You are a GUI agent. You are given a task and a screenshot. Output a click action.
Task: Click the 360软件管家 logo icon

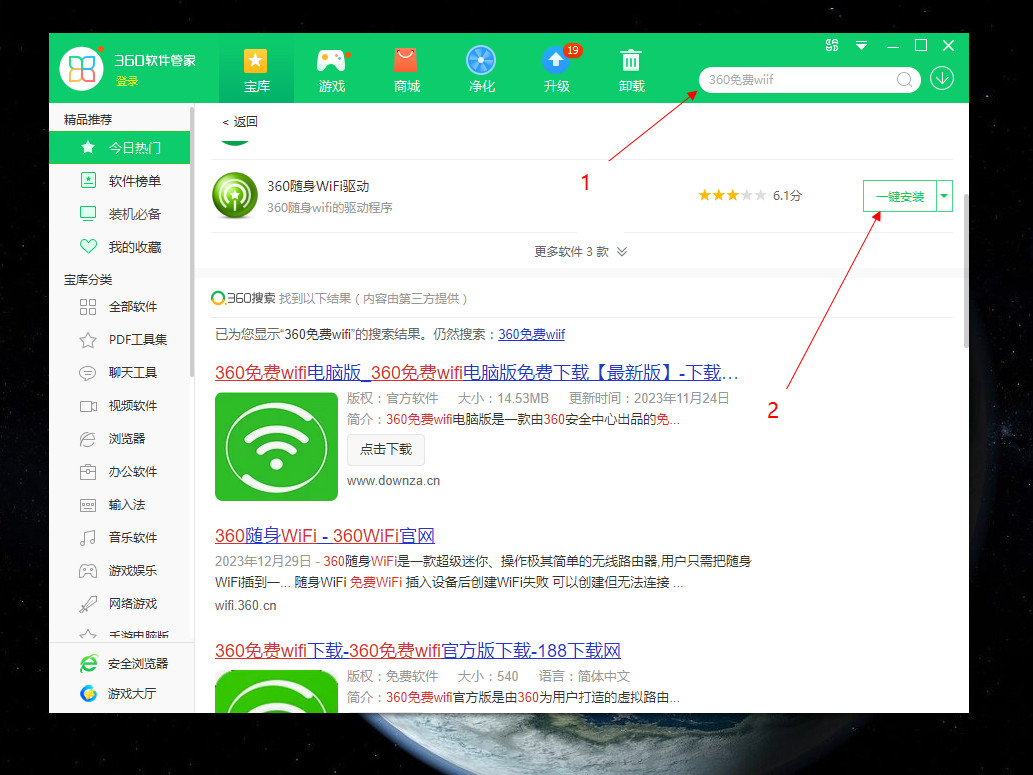81,69
